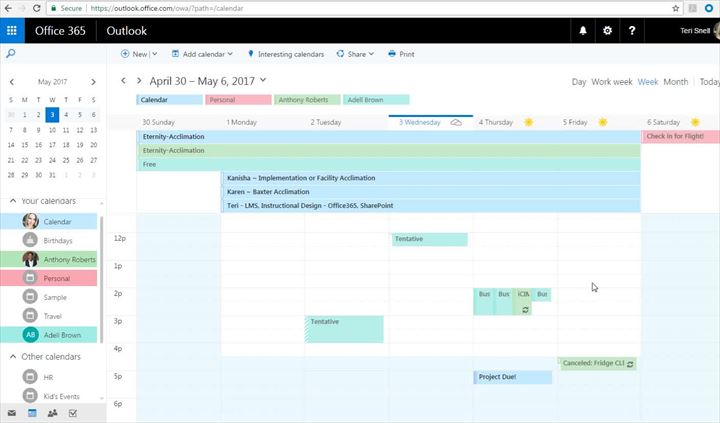The height and width of the screenshot is (423, 720).
Task: Print the calendar
Action: tap(401, 54)
